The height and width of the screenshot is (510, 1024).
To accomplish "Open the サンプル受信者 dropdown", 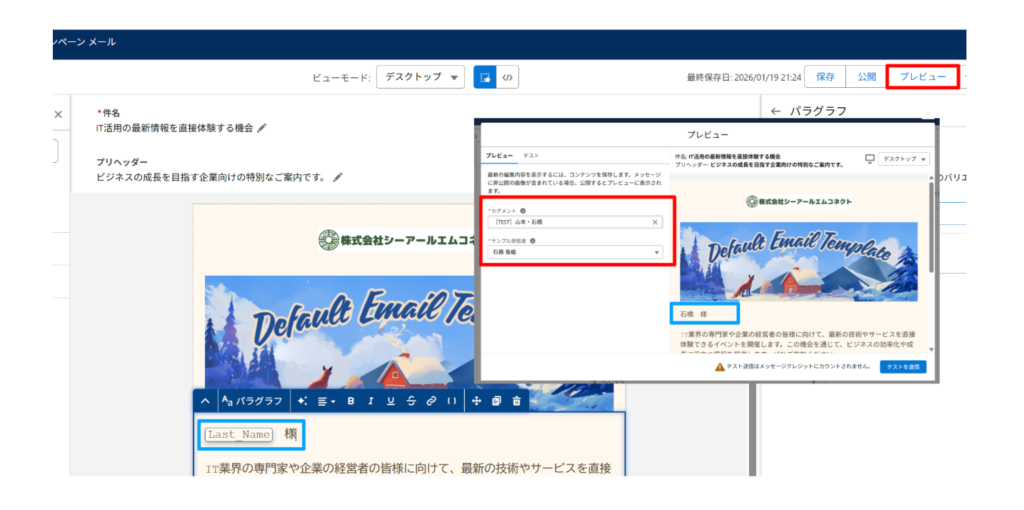I will click(575, 252).
